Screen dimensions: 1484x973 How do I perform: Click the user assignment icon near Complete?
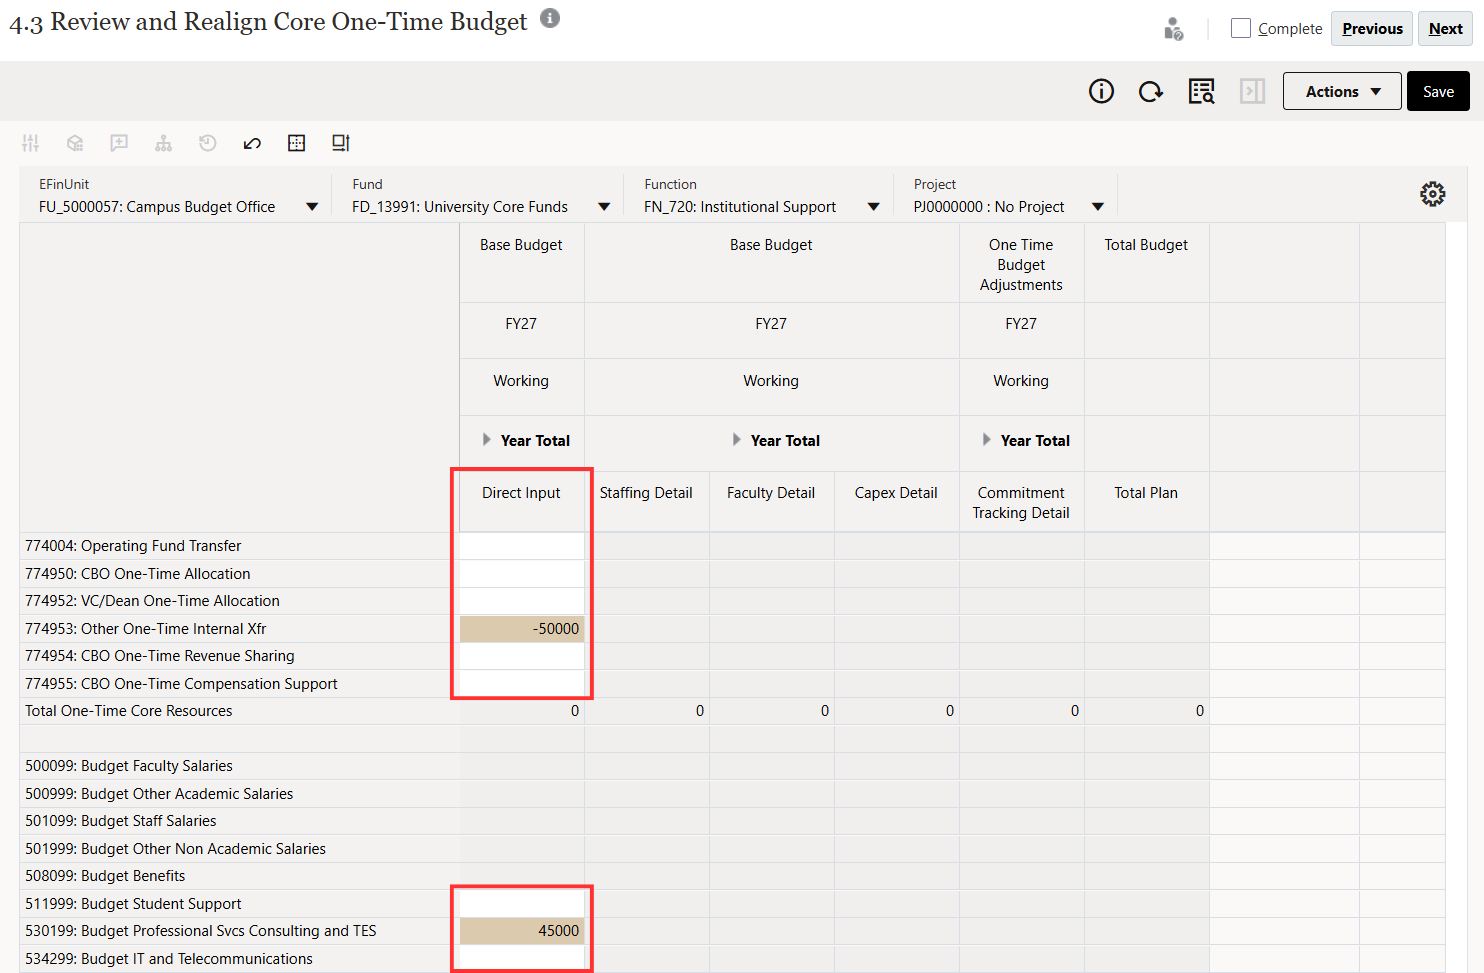[x=1173, y=28]
